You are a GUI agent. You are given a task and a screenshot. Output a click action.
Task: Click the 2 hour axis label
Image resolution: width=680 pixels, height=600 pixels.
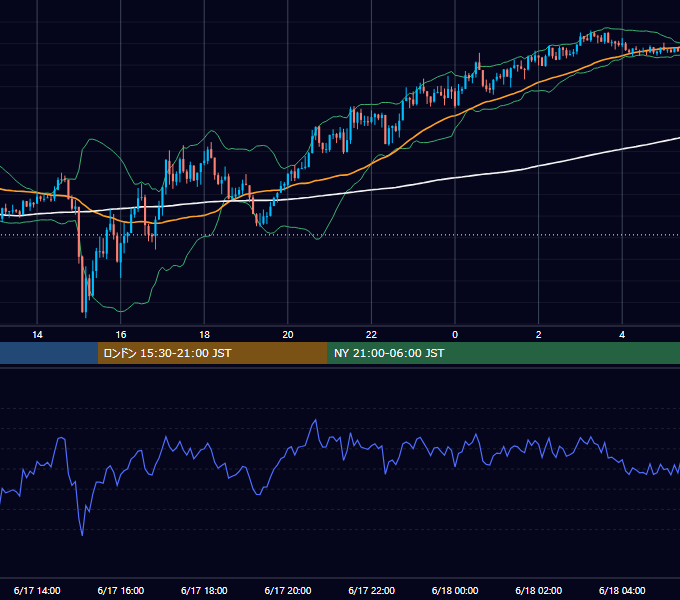coord(539,335)
